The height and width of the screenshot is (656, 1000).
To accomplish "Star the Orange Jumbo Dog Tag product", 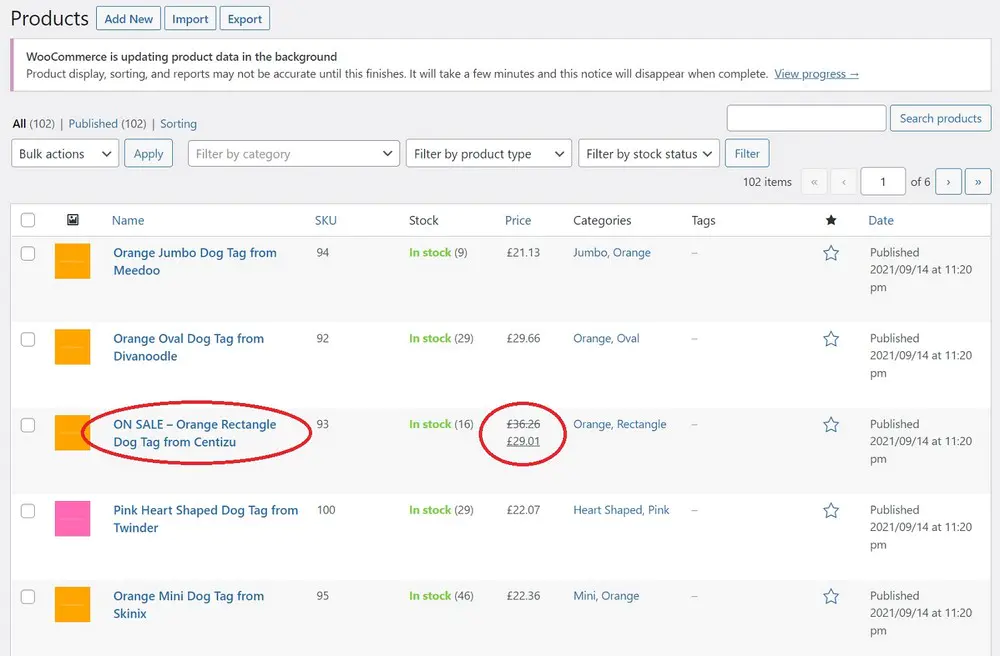I will coord(830,254).
